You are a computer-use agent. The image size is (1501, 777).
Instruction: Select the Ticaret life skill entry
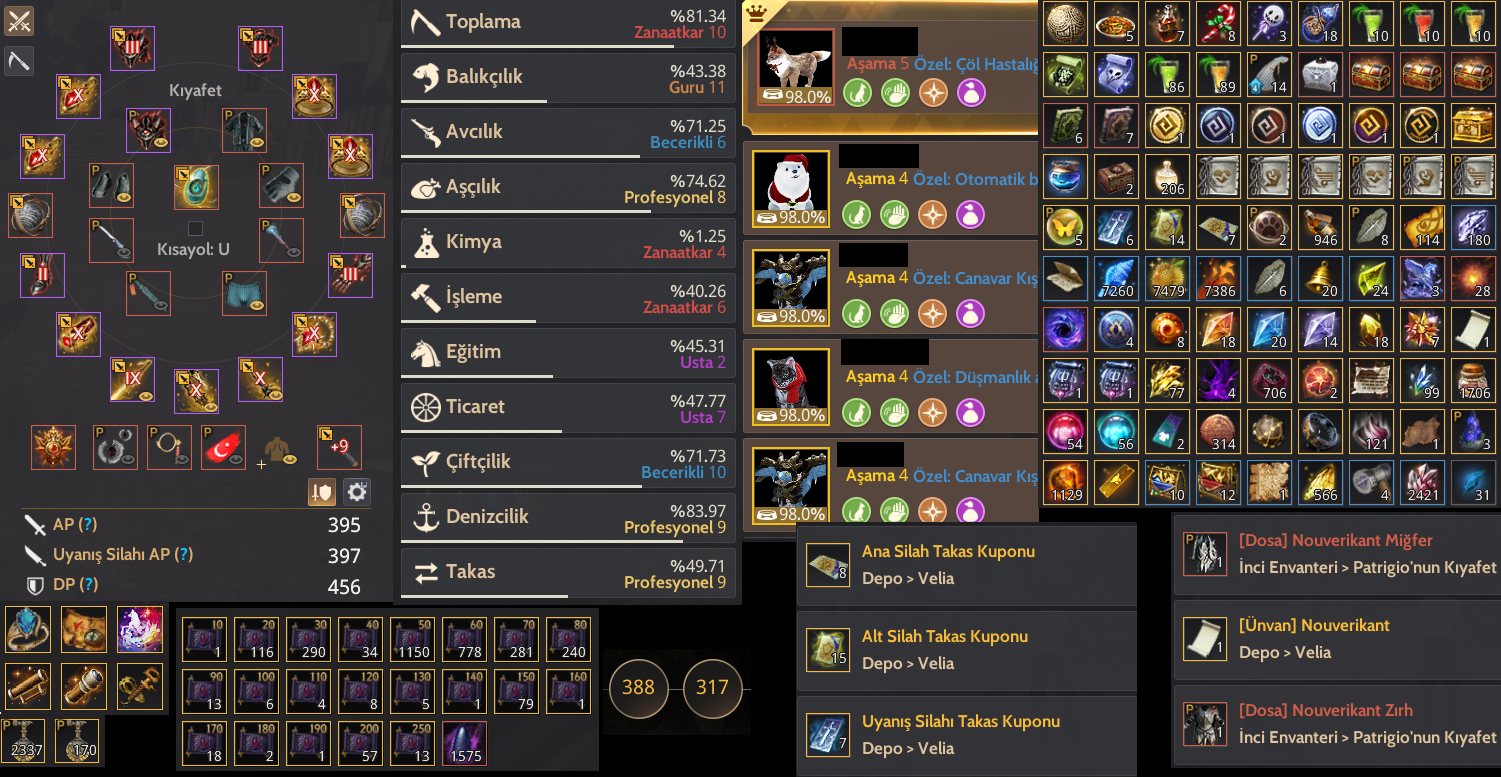tap(568, 407)
